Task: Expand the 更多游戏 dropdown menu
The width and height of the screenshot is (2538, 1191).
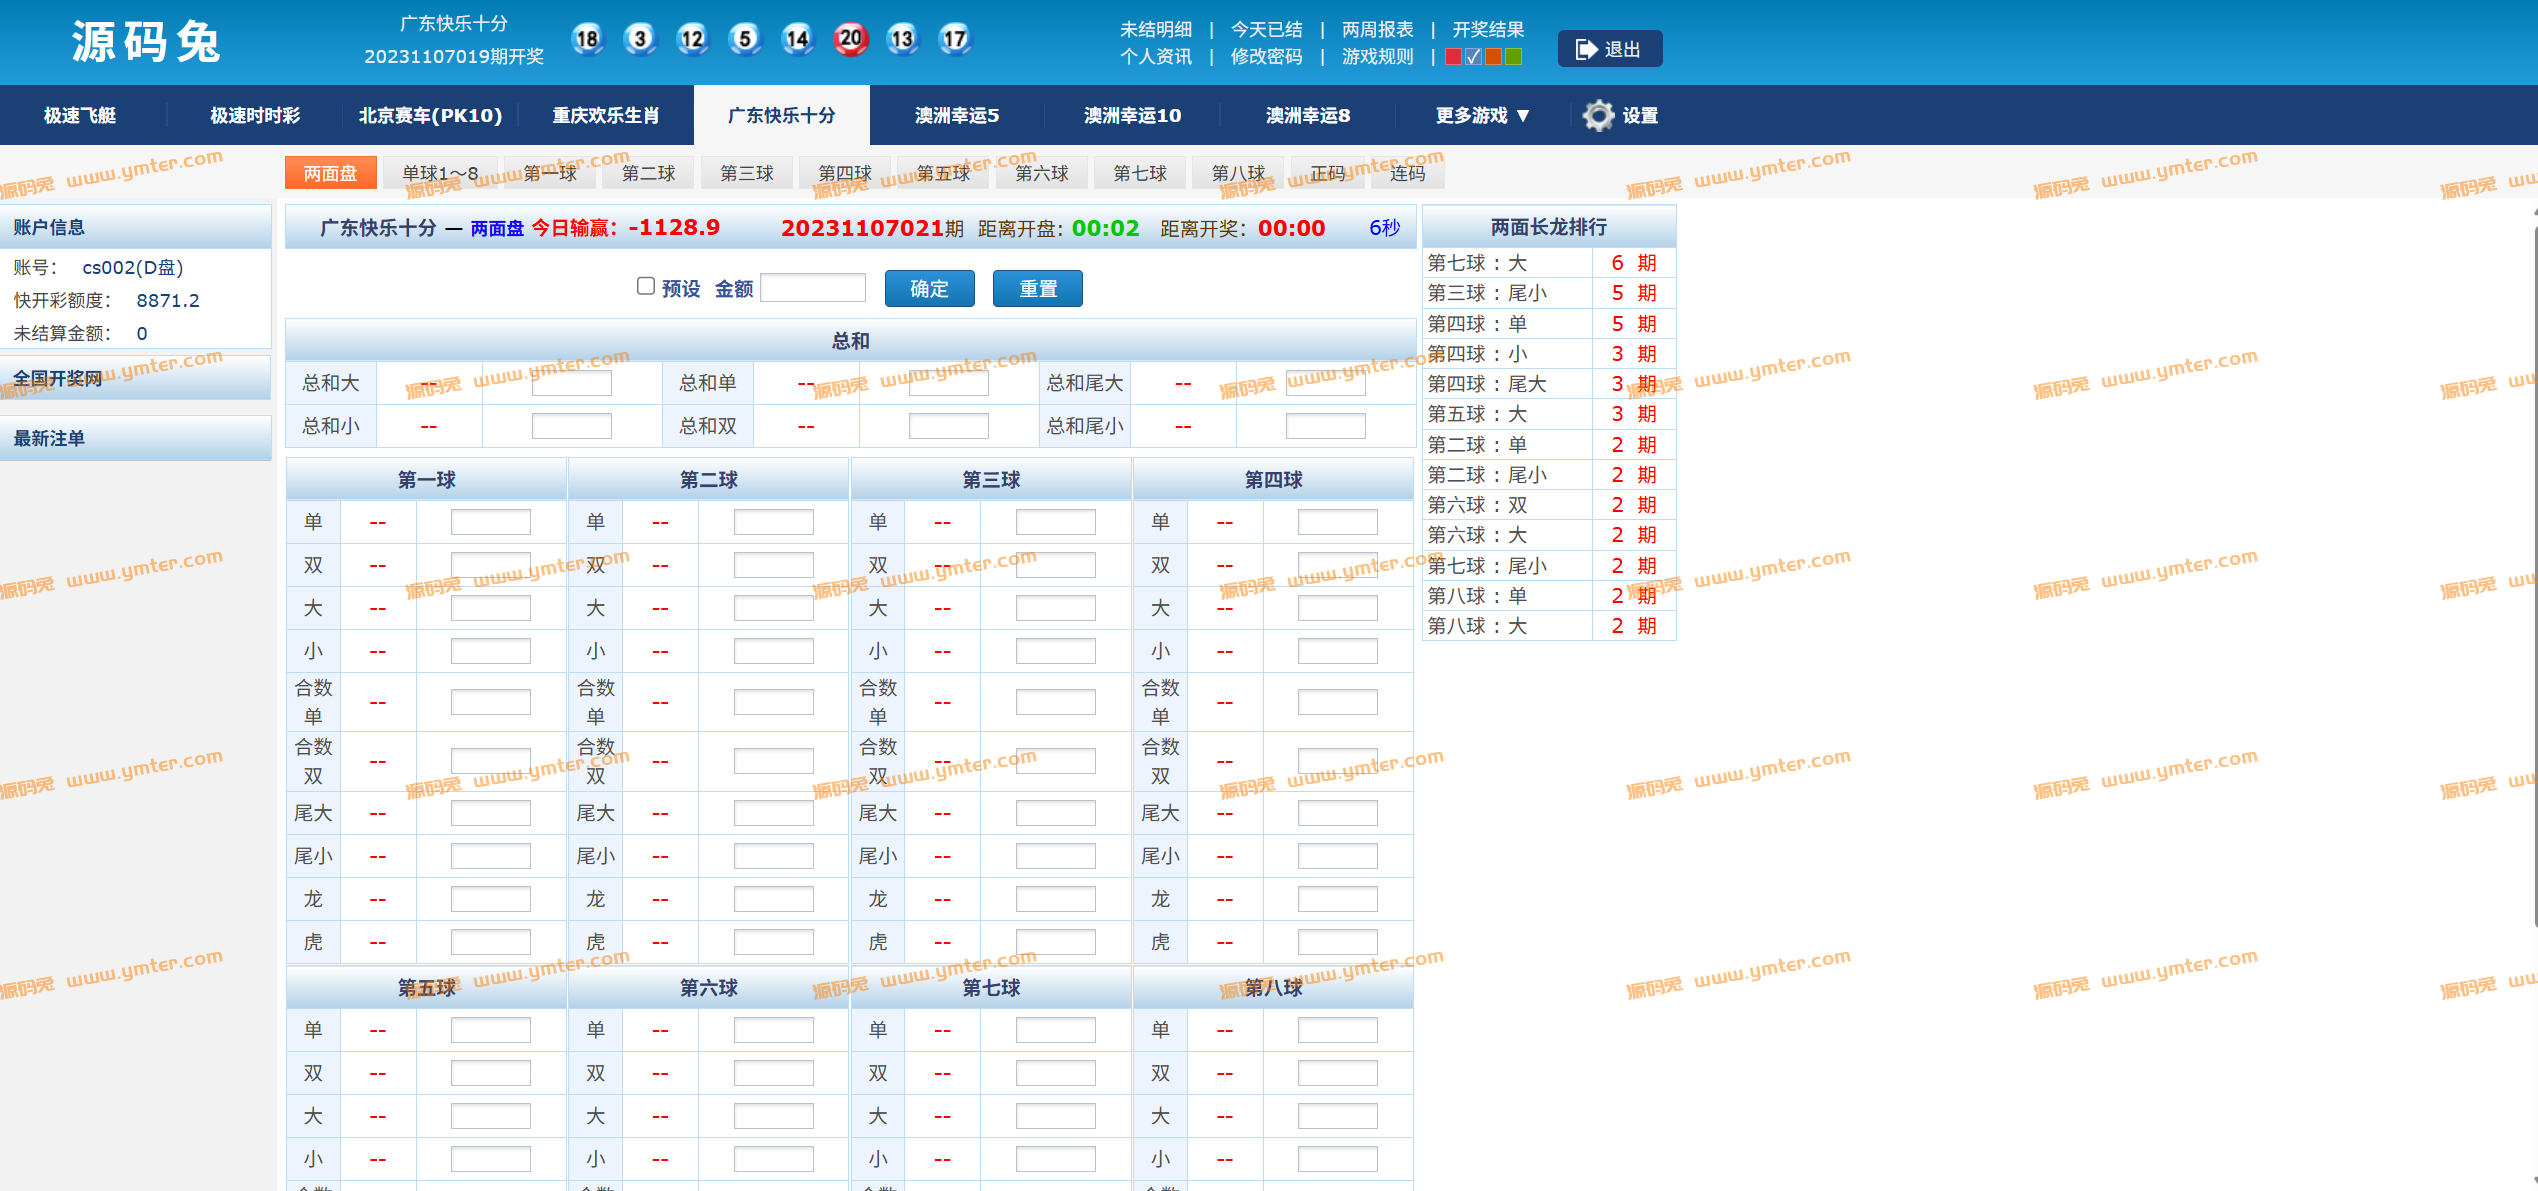Action: (1482, 116)
